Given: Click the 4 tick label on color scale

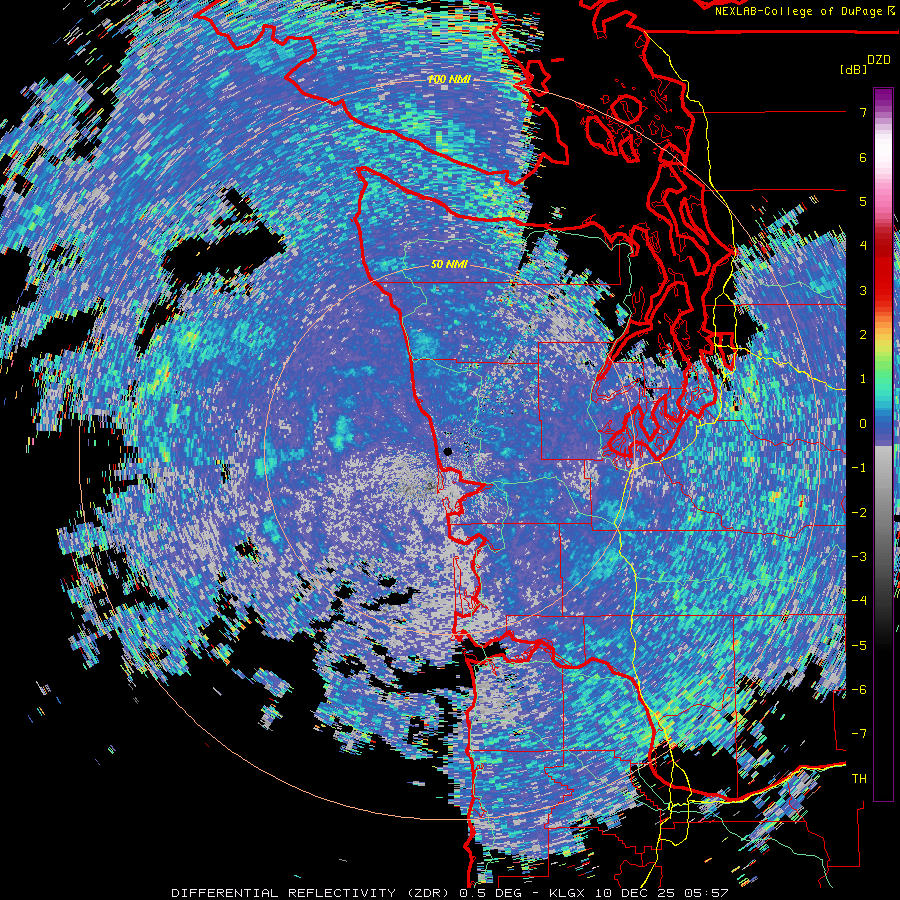Looking at the screenshot, I should pos(863,246).
